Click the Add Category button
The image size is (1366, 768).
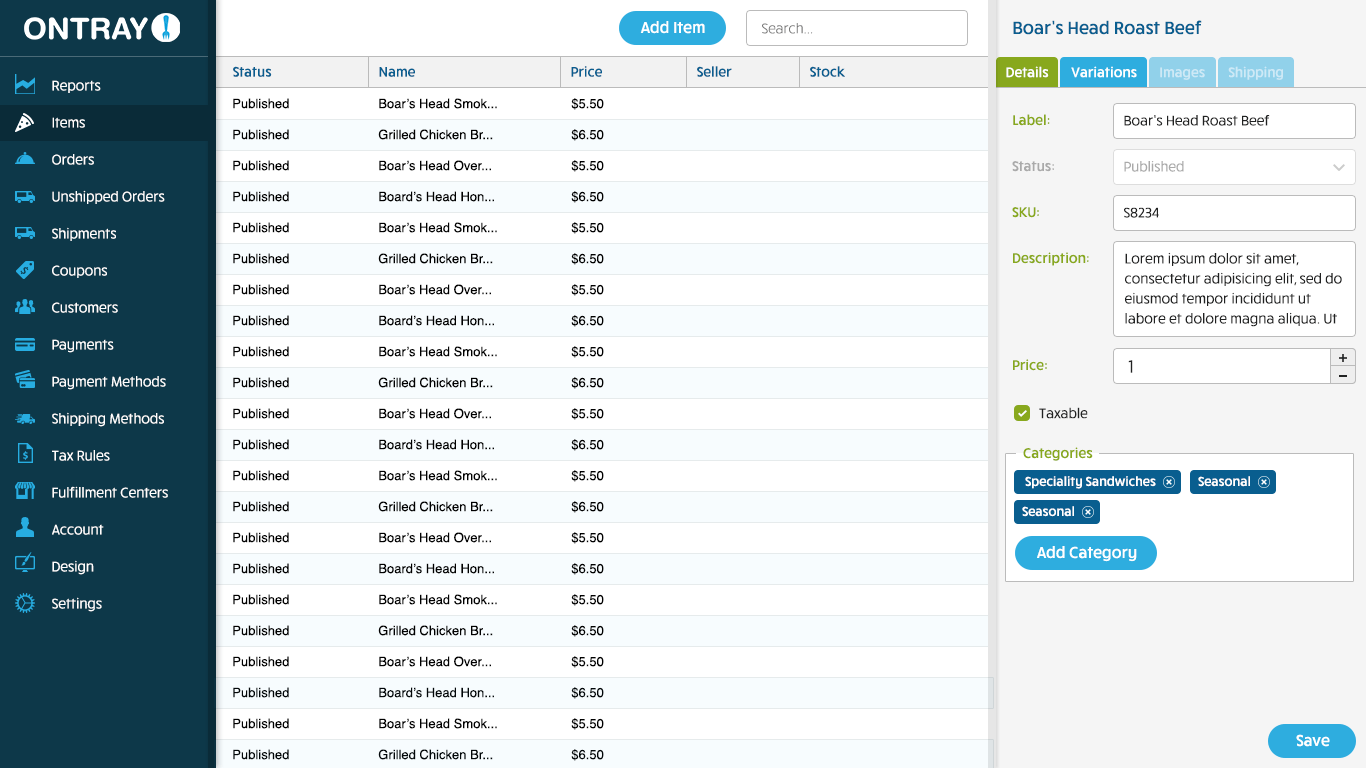[x=1086, y=553]
